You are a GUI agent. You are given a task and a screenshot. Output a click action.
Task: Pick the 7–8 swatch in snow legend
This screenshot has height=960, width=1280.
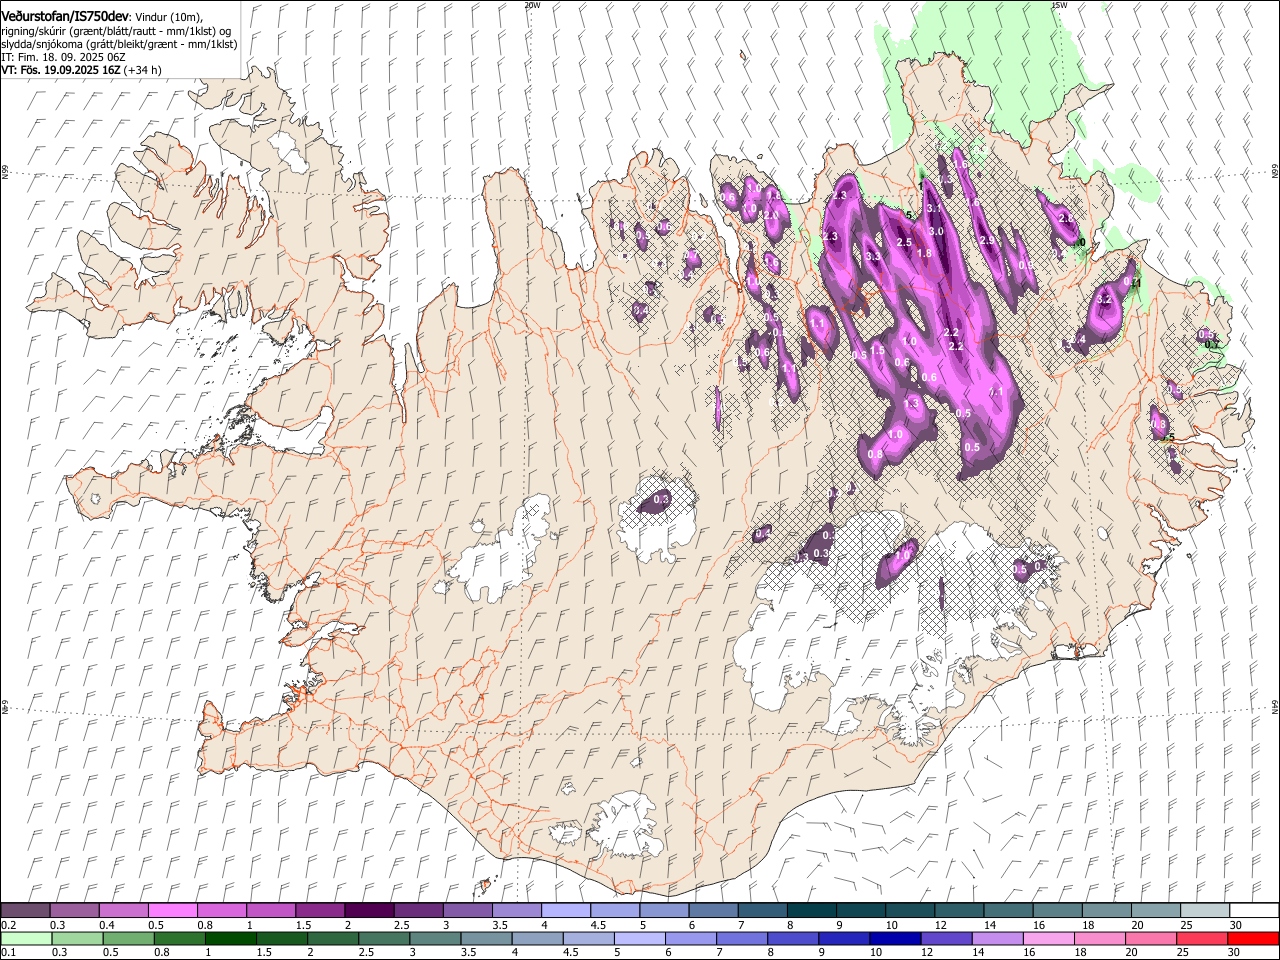761,911
